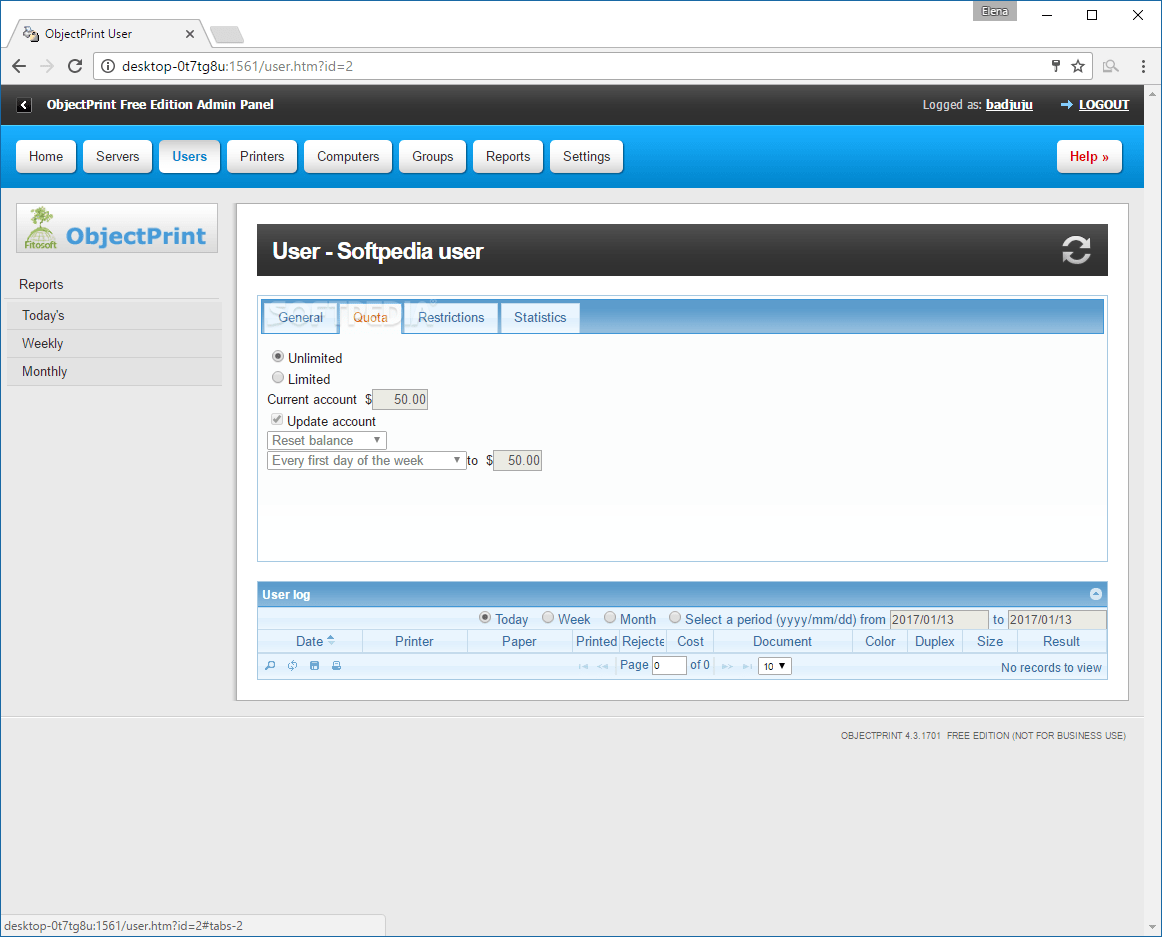
Task: Go to the previous log page
Action: coord(602,666)
